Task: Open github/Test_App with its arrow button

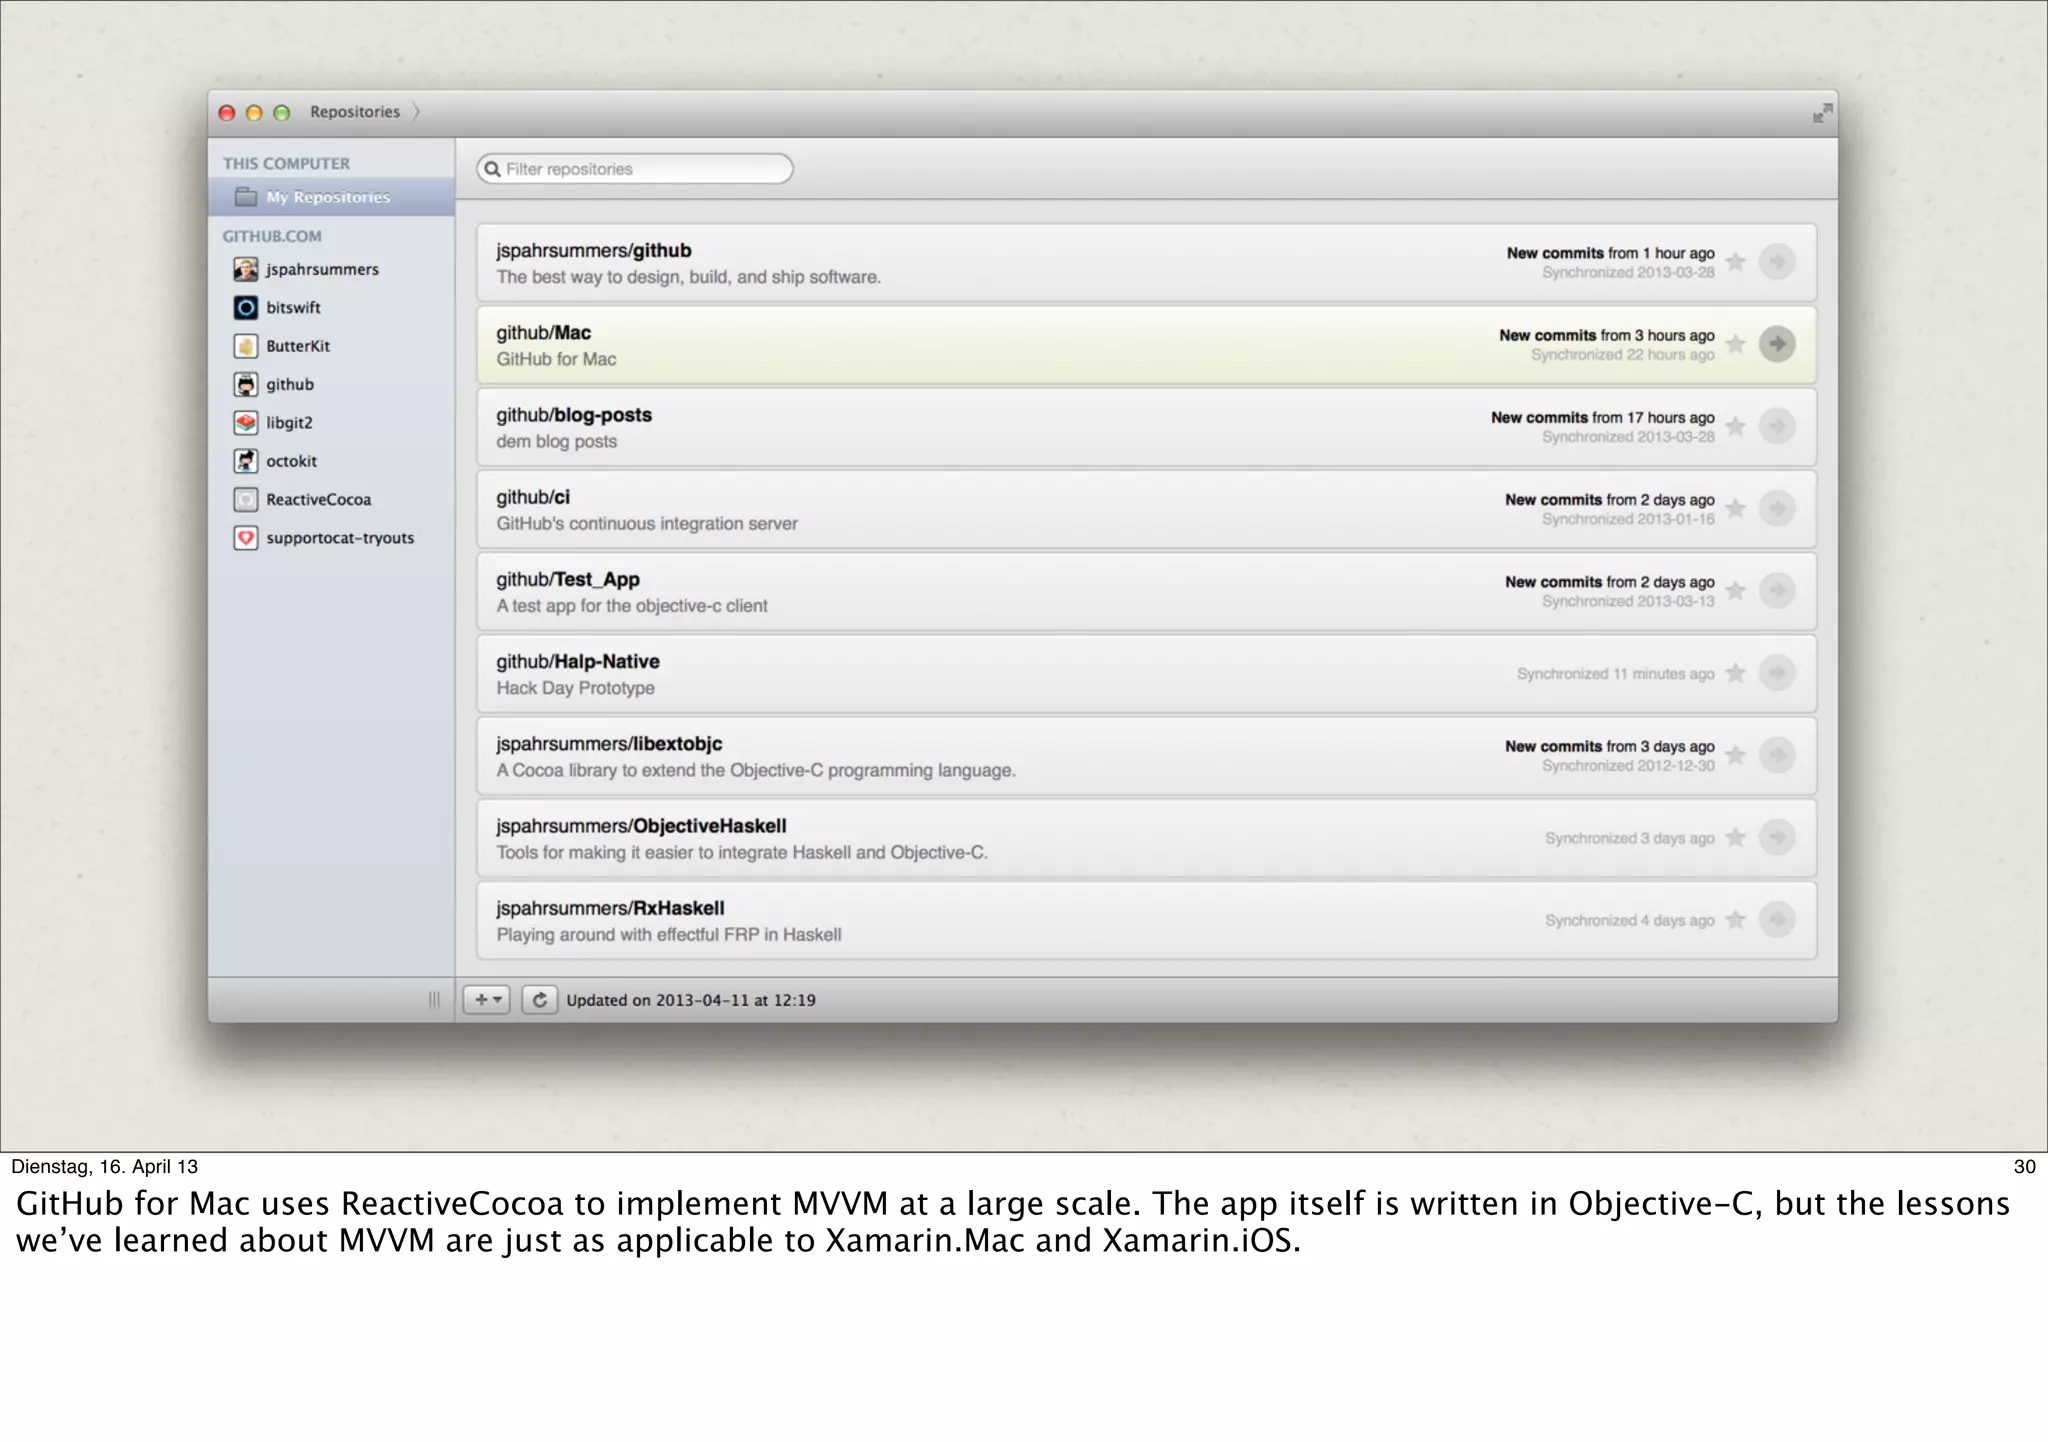Action: (1777, 590)
